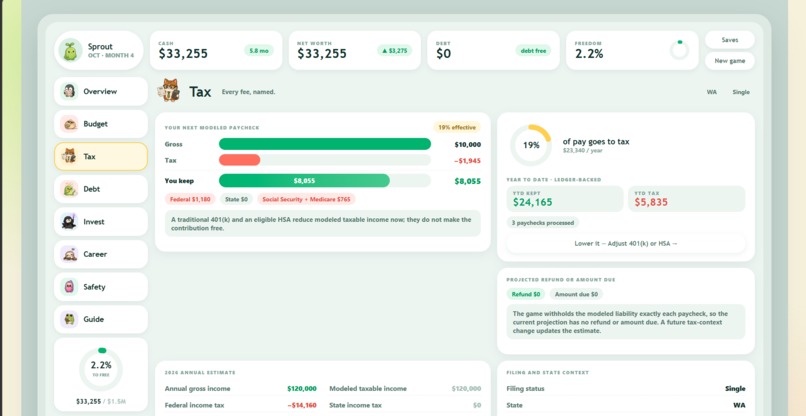This screenshot has height=416, width=806.
Task: Click the Debt frog icon
Action: (69, 189)
